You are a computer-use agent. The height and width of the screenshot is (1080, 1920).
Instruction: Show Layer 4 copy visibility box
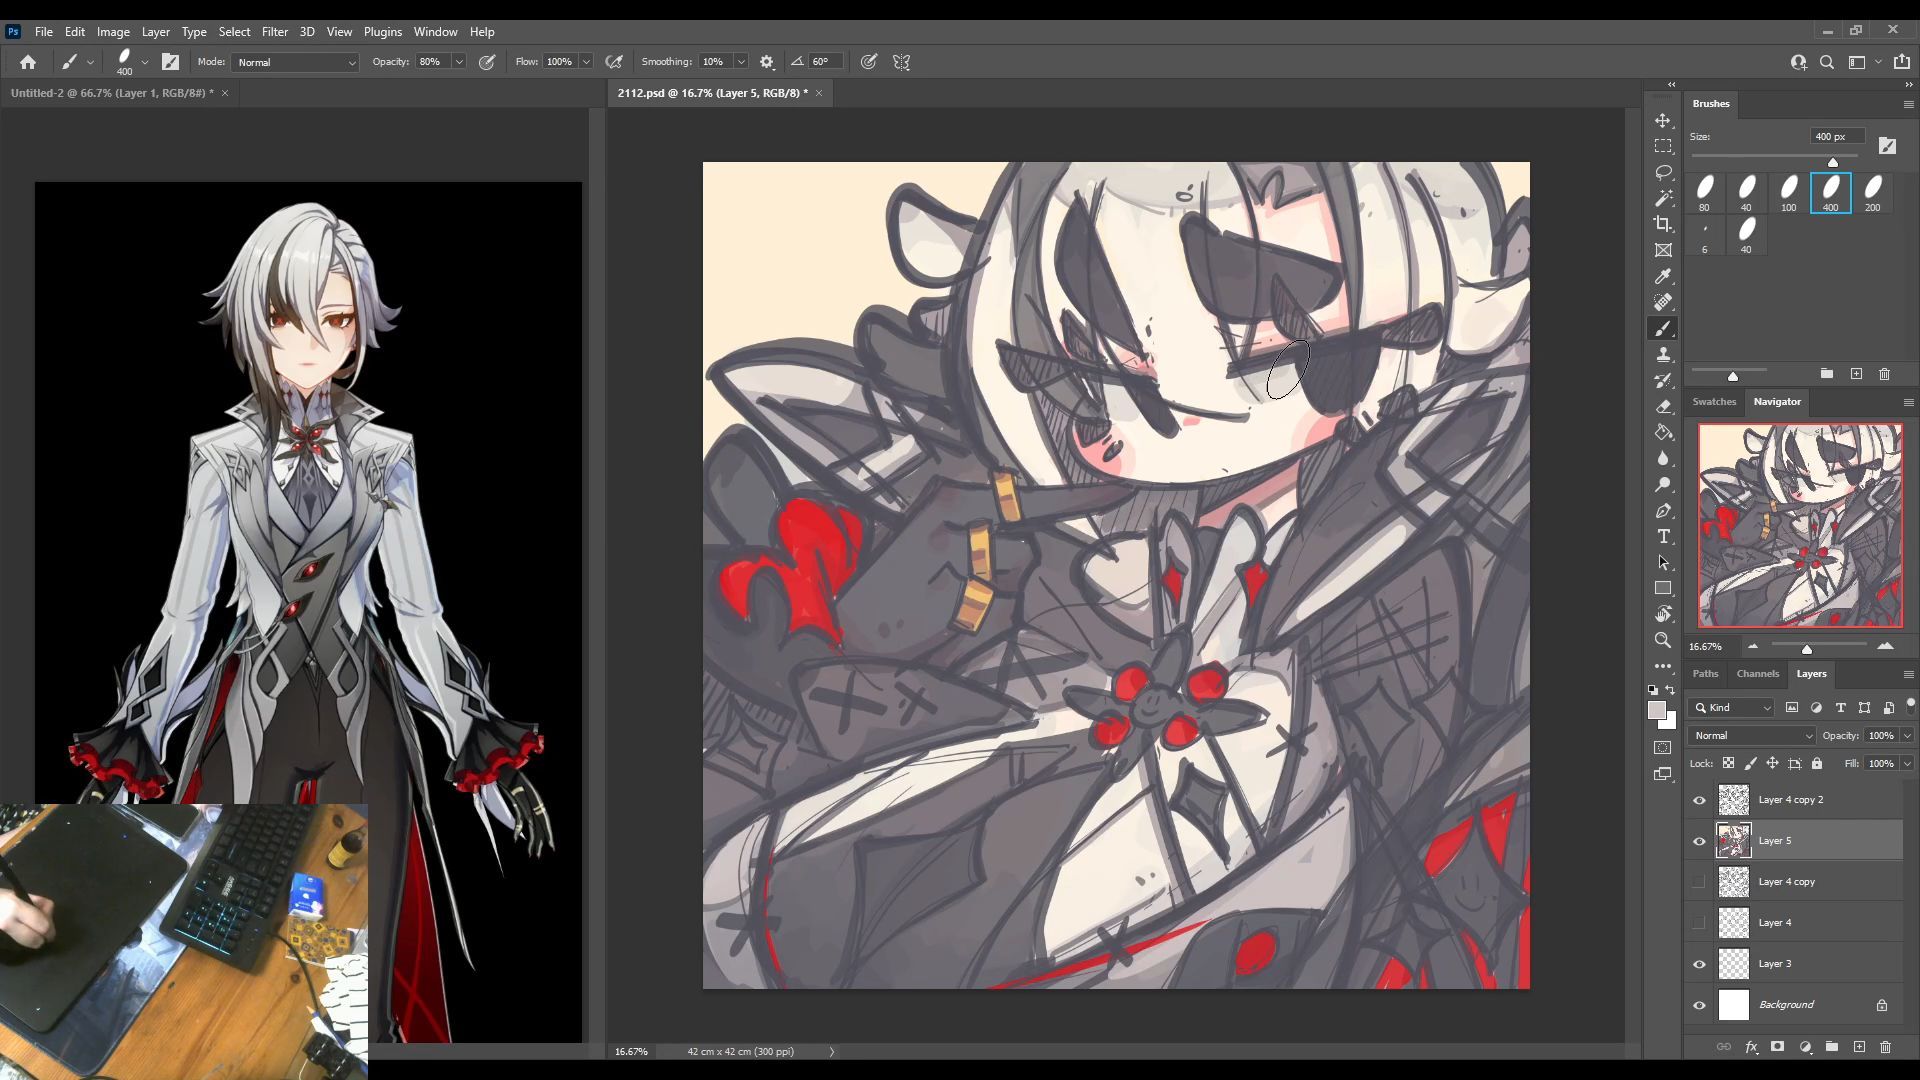pyautogui.click(x=1699, y=882)
